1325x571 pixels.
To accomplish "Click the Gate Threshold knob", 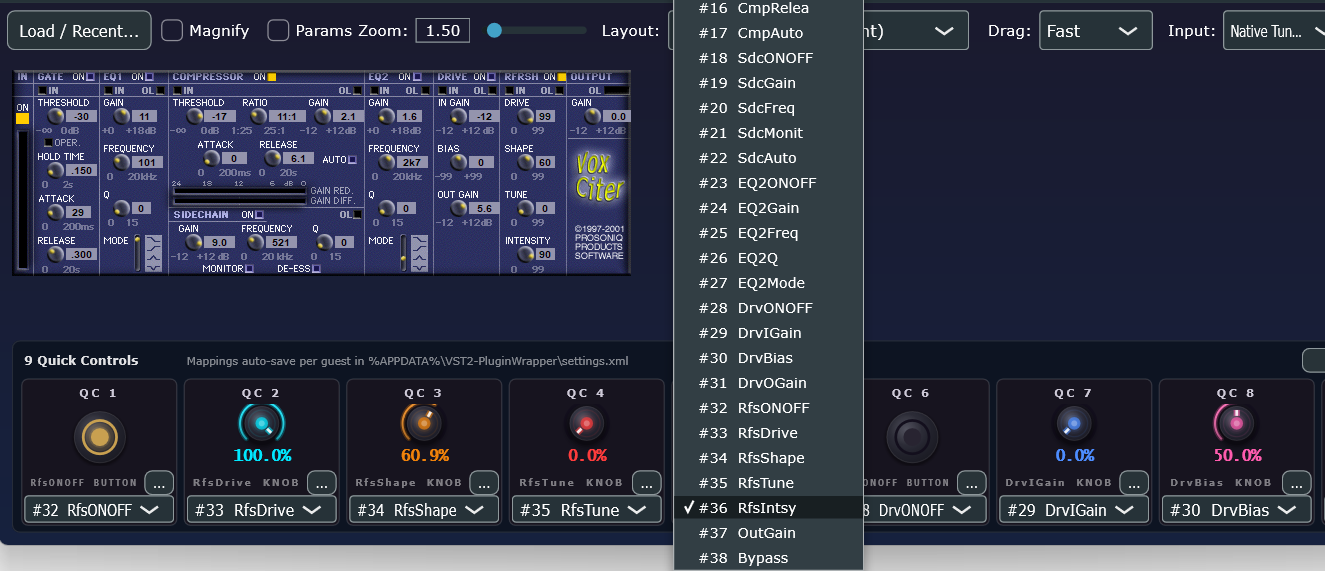I will [55, 117].
